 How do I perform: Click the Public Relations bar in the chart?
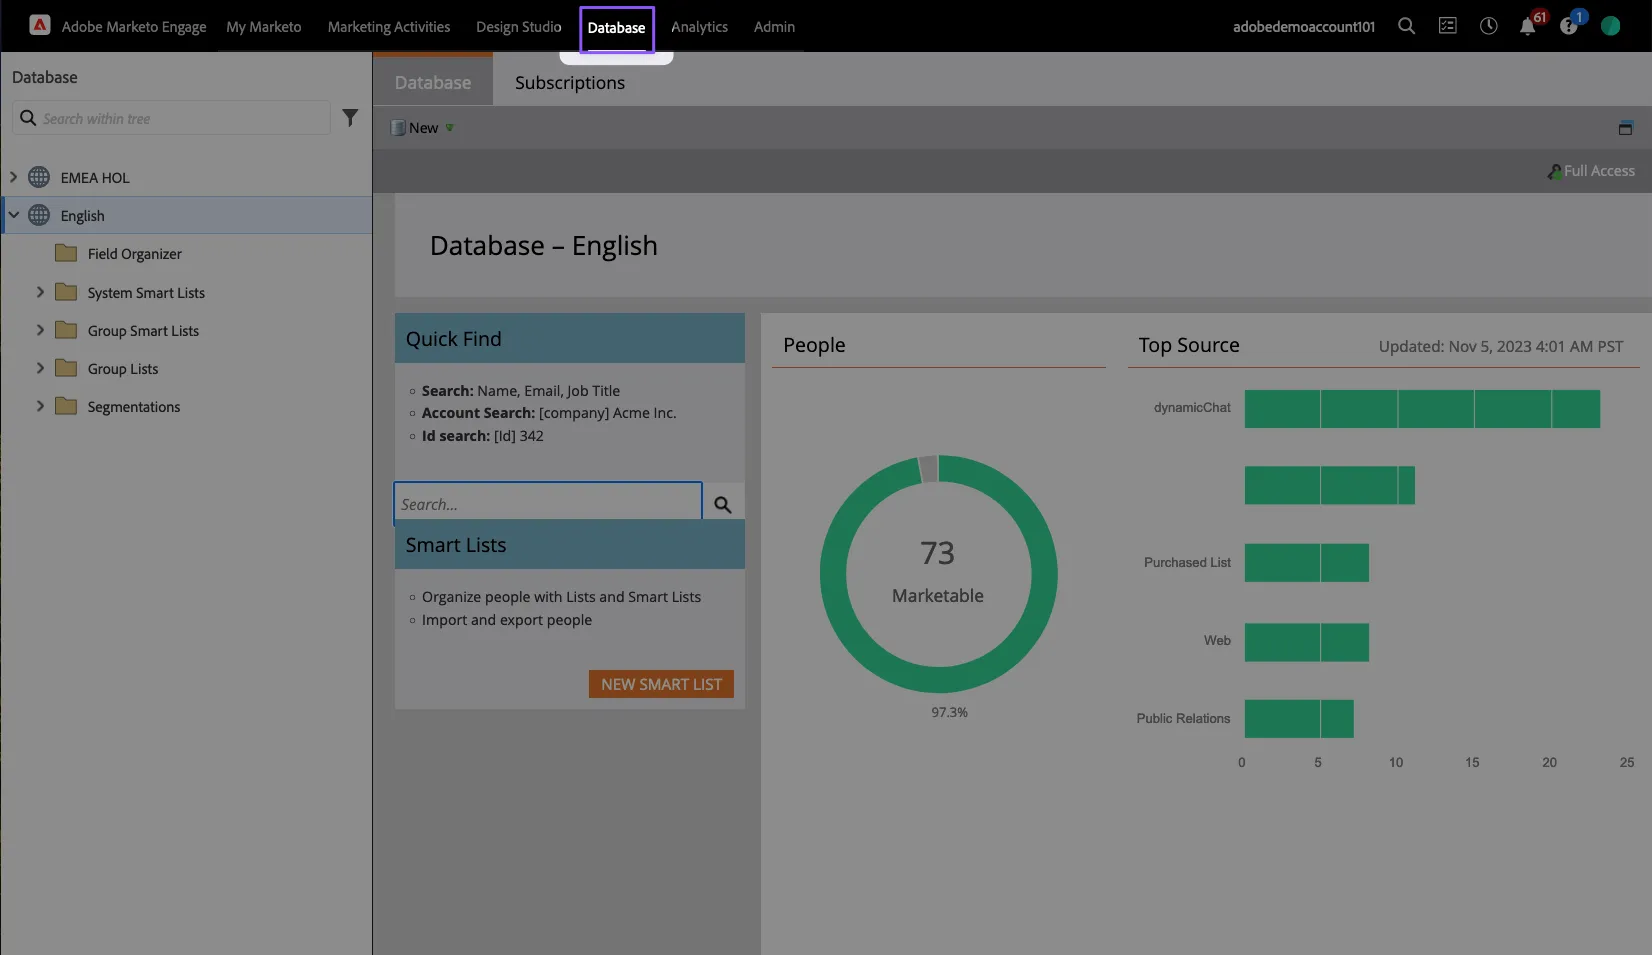click(x=1299, y=719)
